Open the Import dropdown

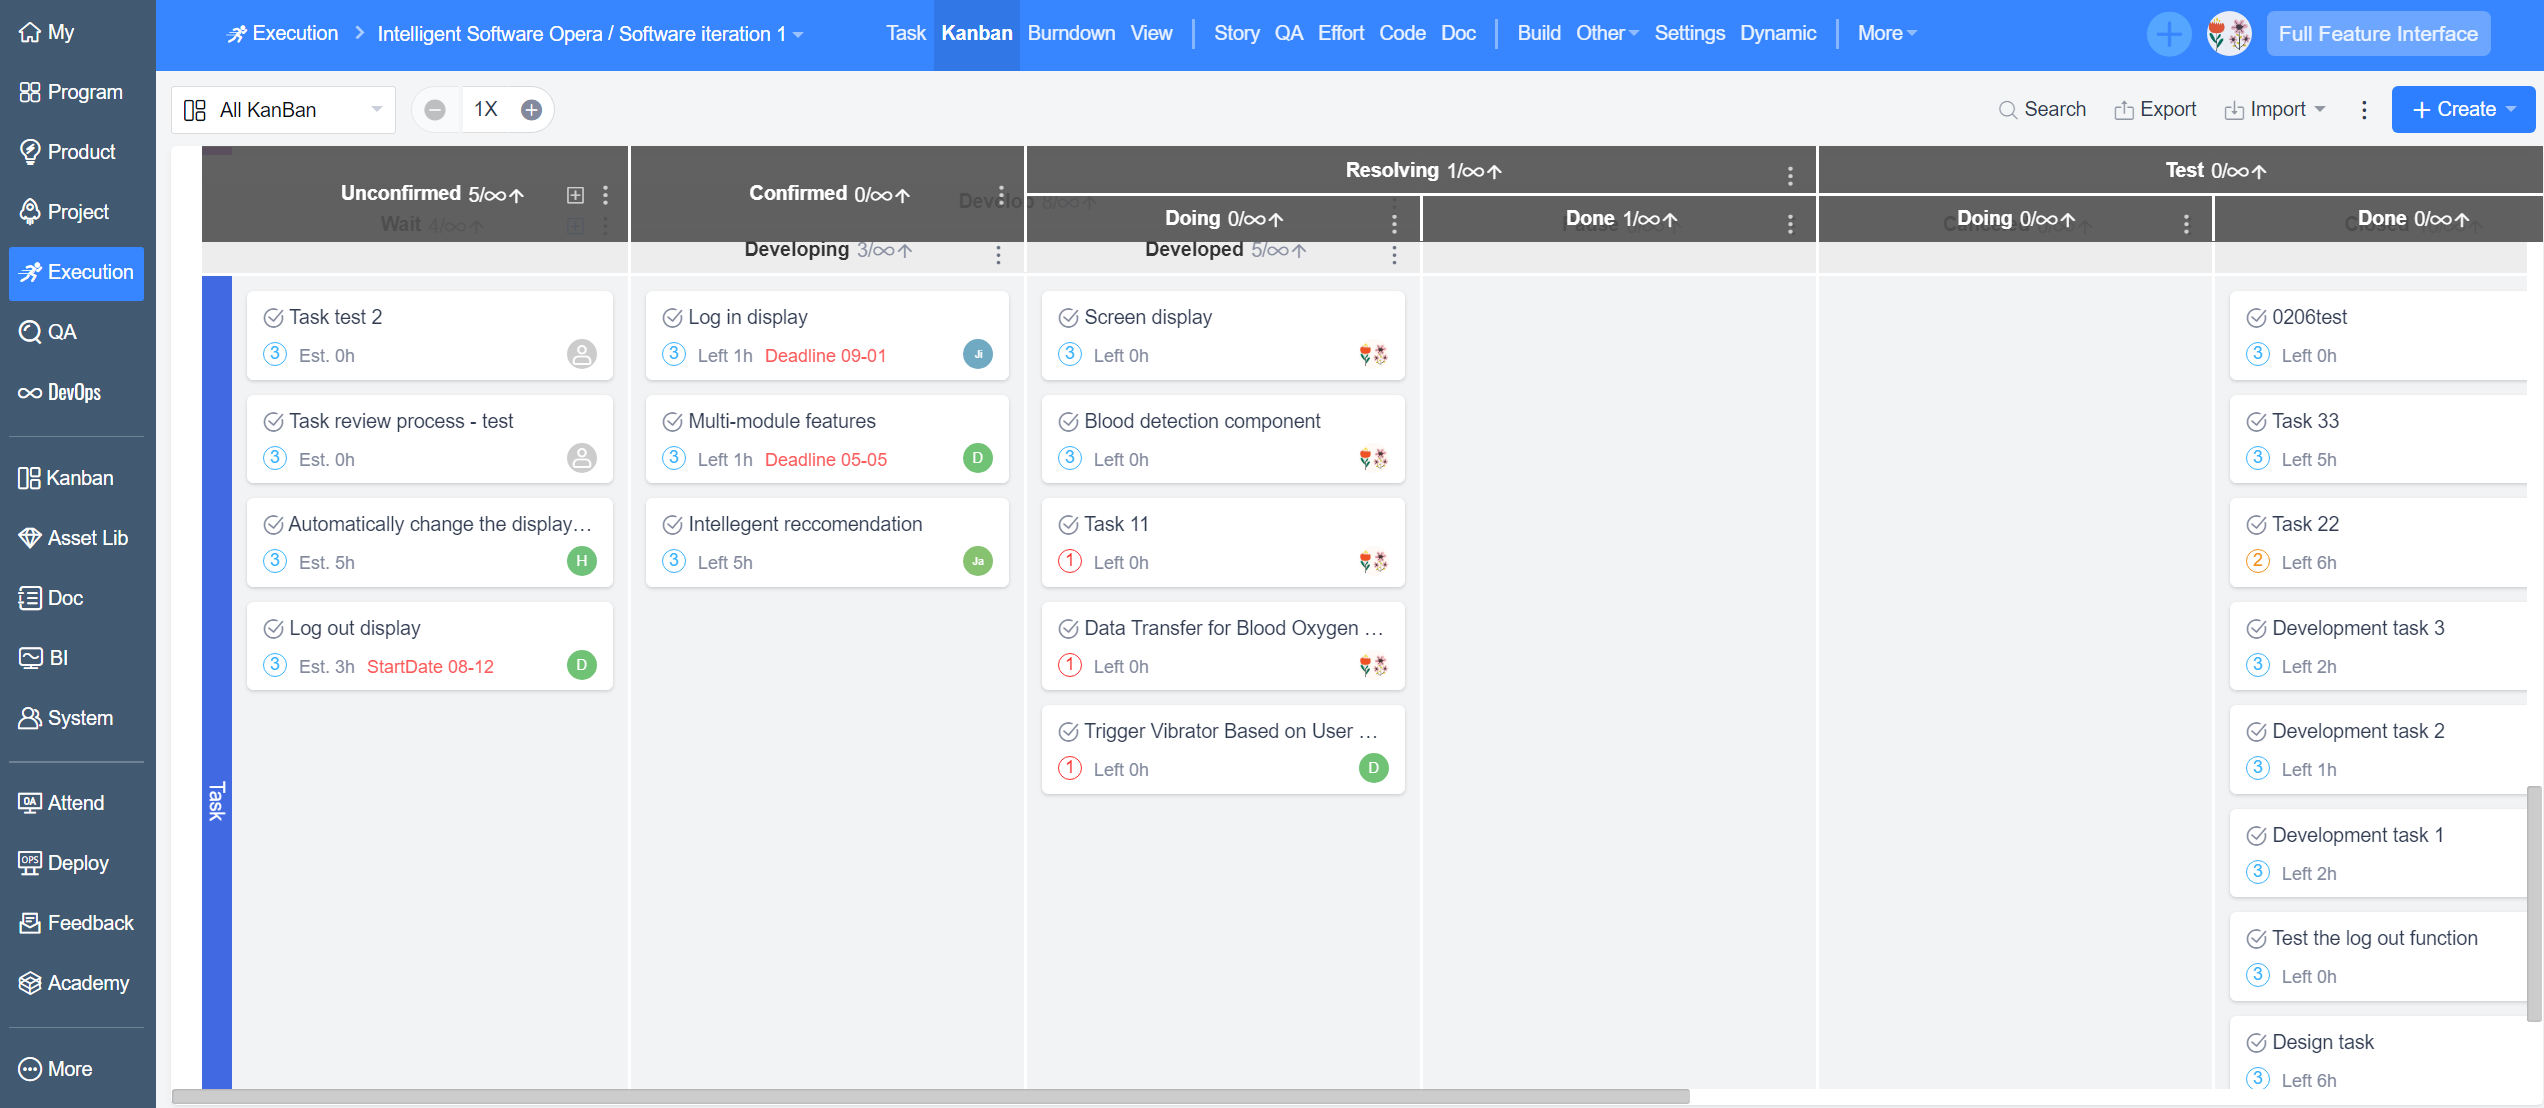2276,110
